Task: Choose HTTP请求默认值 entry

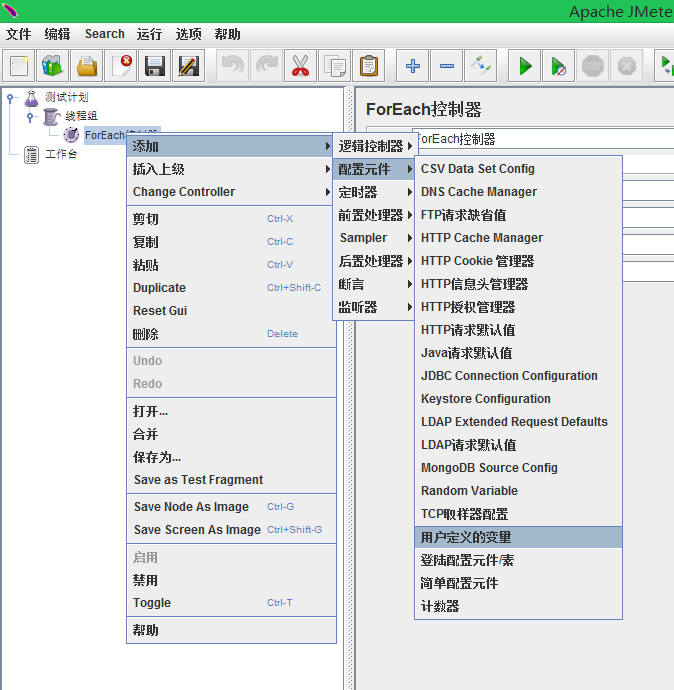Action: click(x=518, y=330)
